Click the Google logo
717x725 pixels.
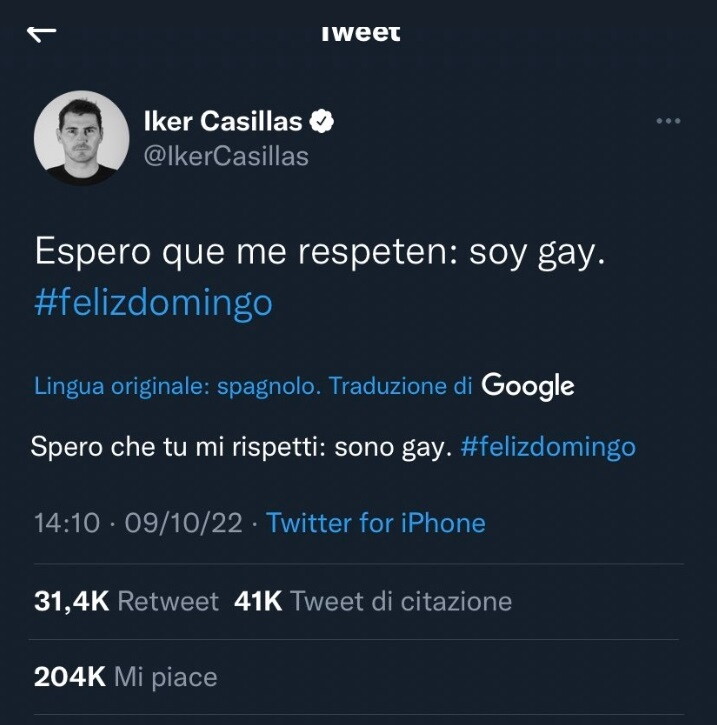point(527,385)
